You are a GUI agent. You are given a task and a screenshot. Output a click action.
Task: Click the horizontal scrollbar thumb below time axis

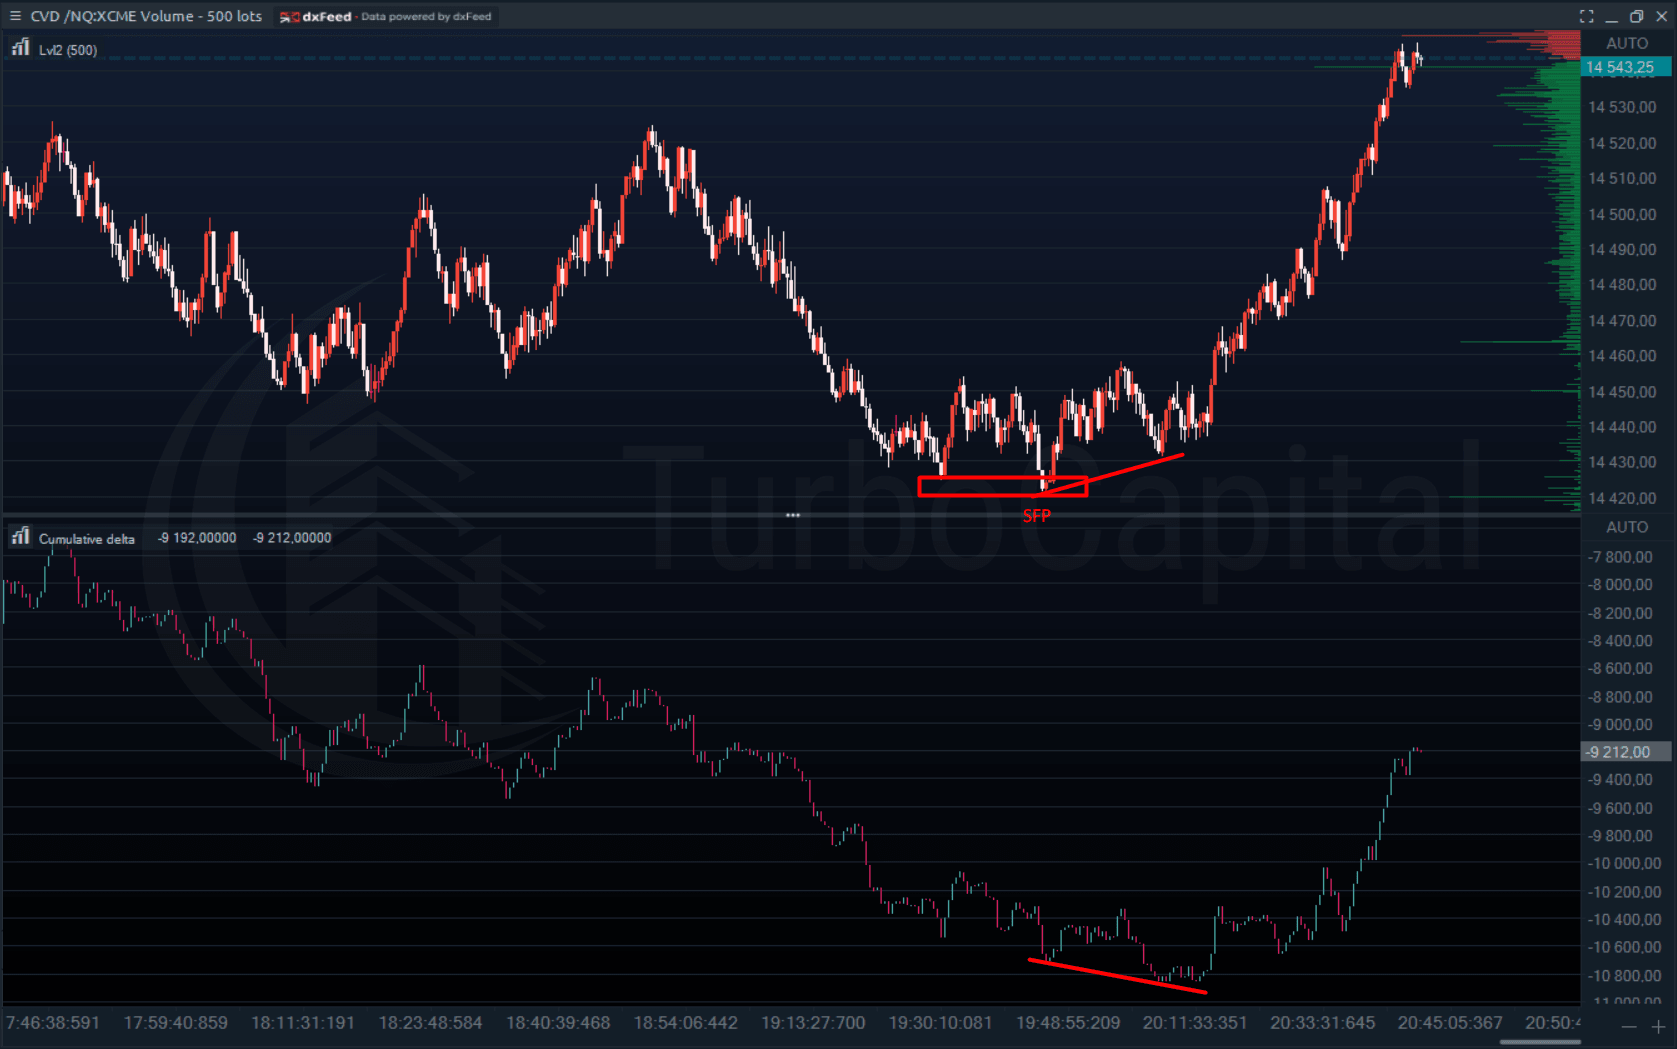click(1540, 1042)
